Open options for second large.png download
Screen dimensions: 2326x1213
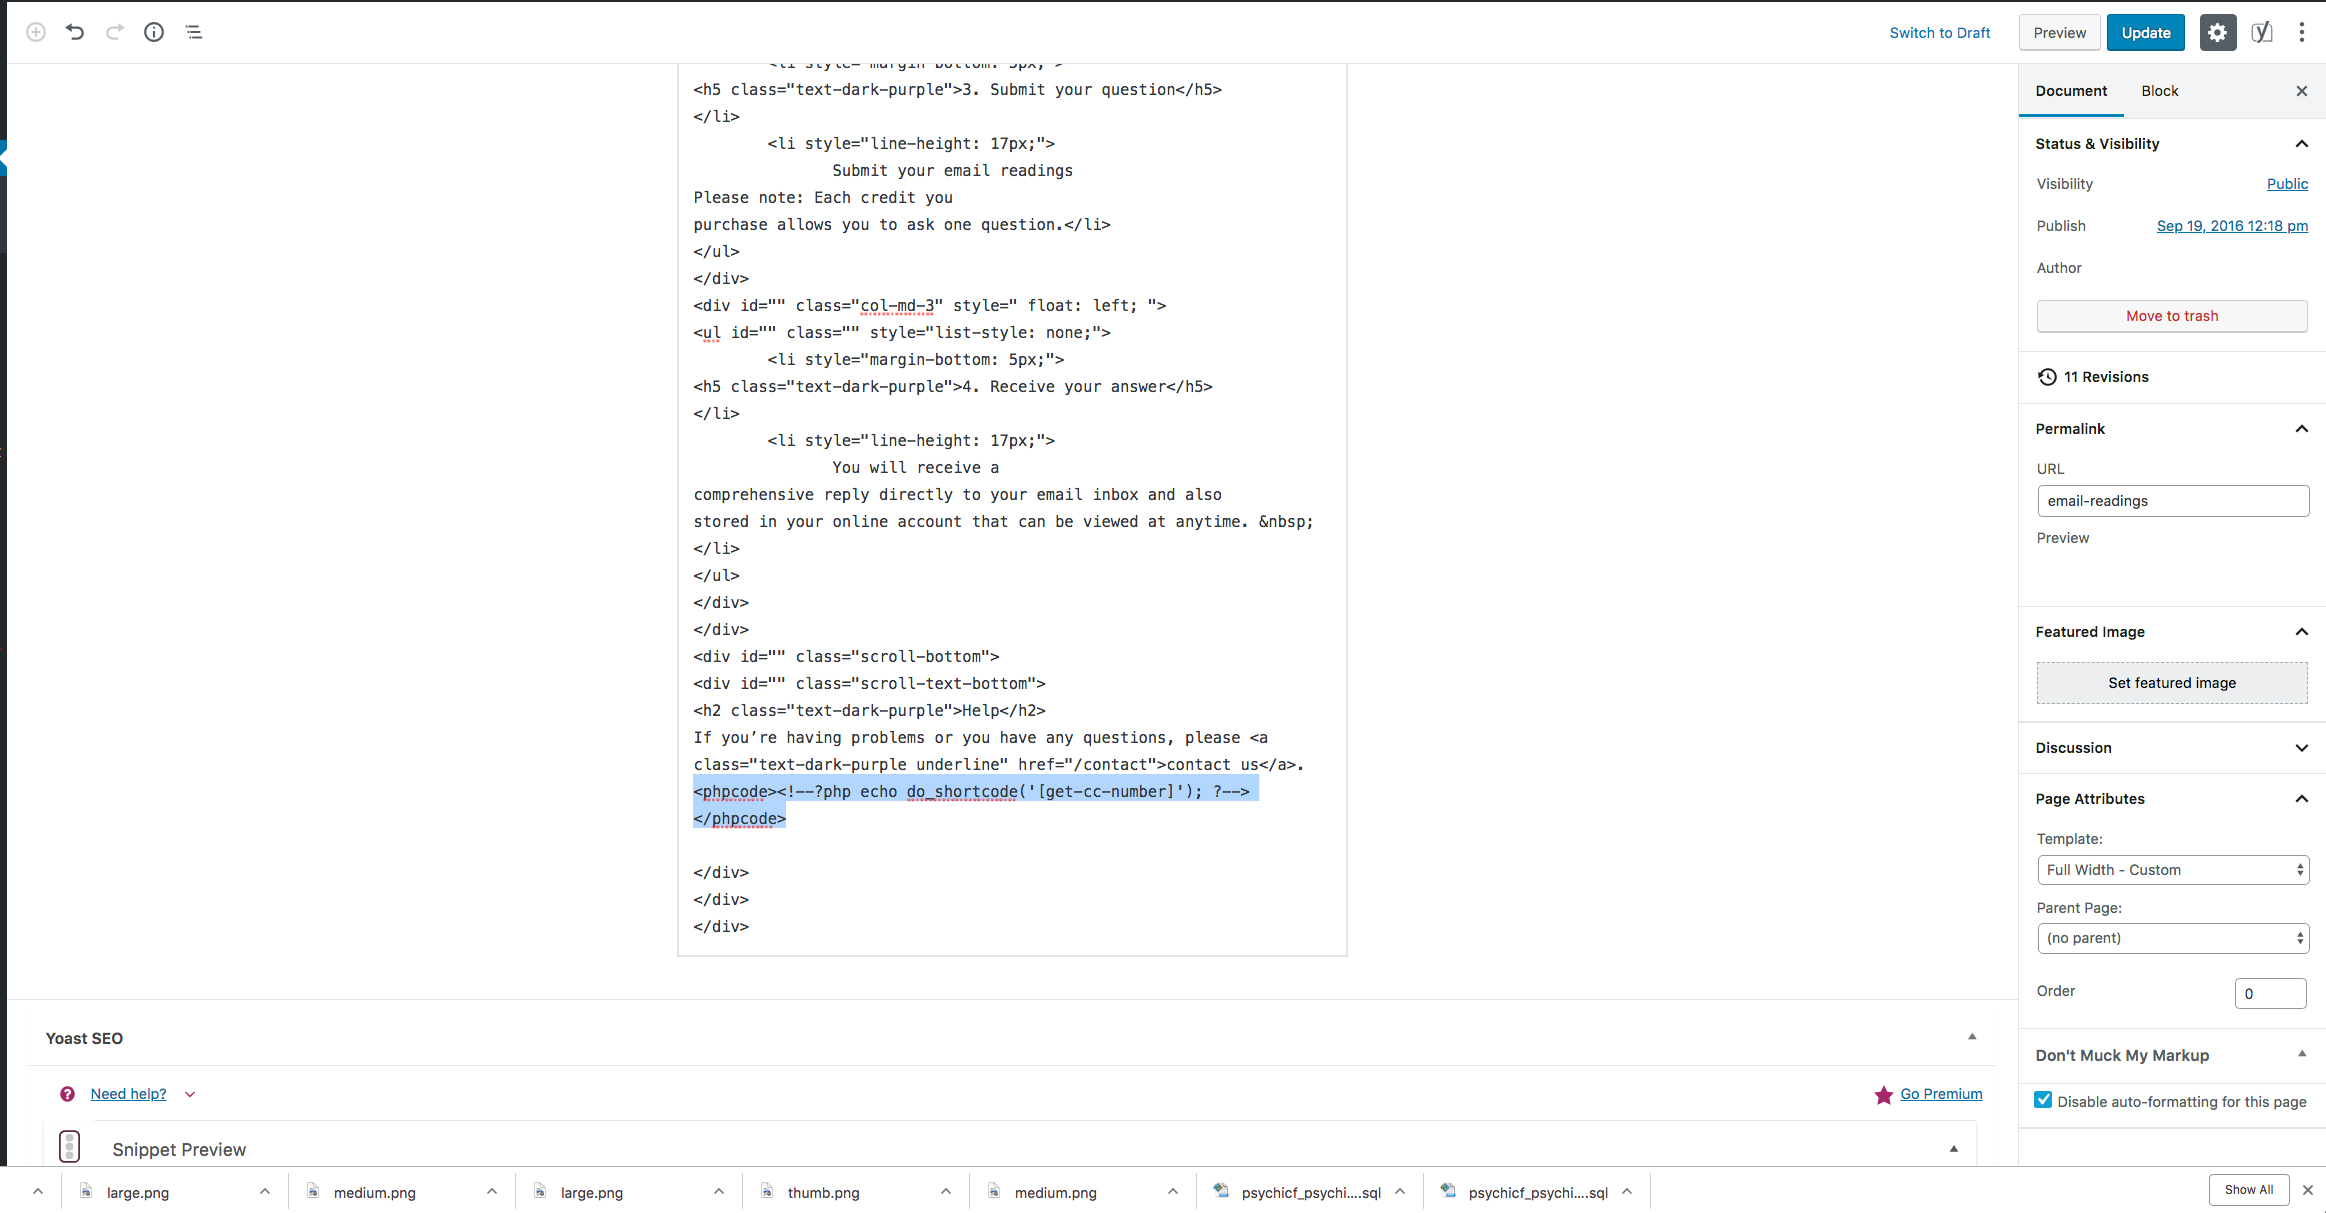(x=719, y=1191)
